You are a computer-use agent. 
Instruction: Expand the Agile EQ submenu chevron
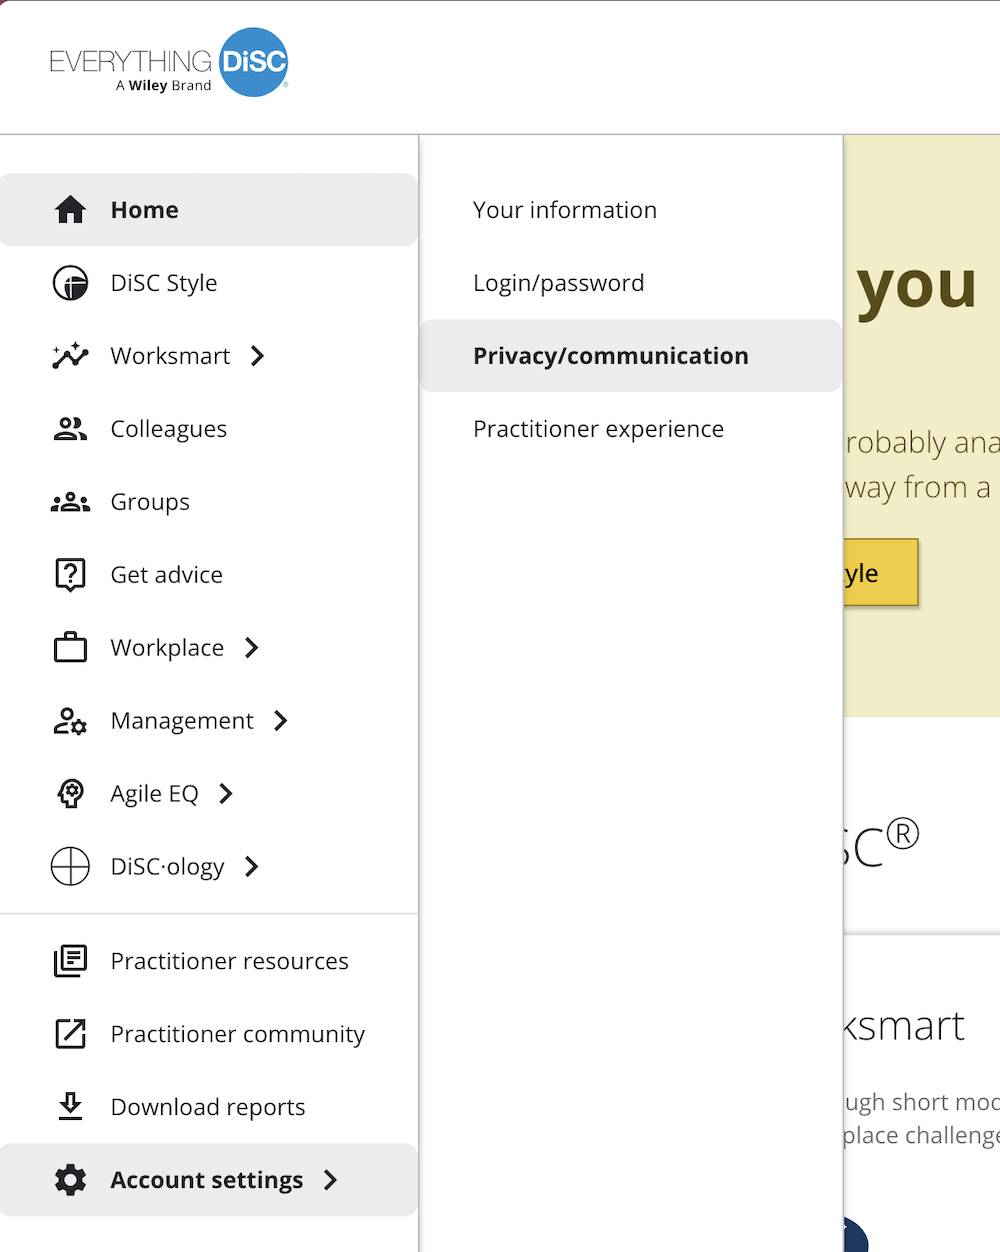pos(226,794)
